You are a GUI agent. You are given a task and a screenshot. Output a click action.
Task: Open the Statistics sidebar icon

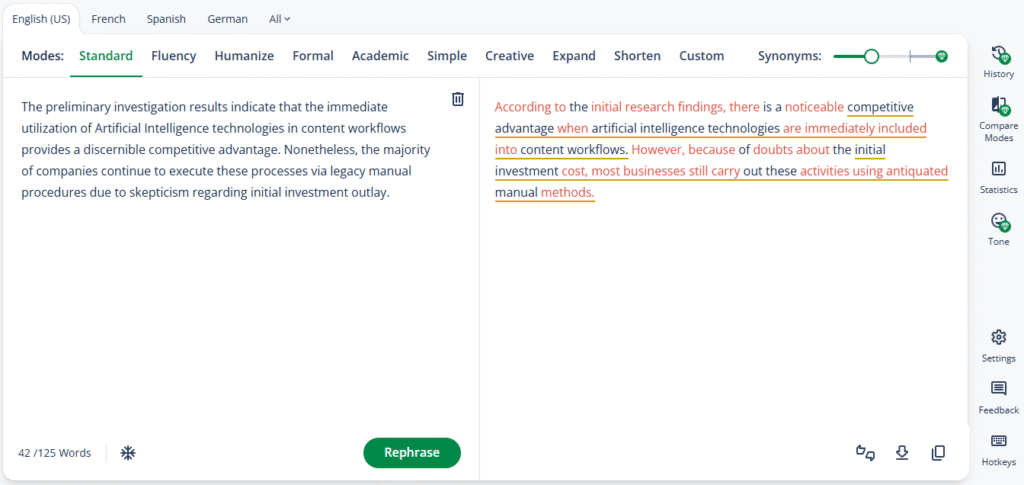(x=998, y=169)
